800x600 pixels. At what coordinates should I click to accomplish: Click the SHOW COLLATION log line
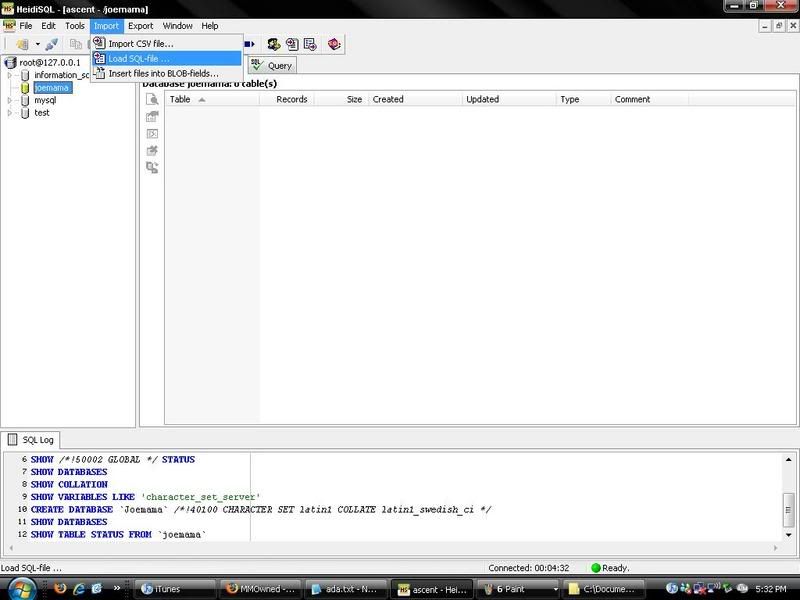(x=69, y=485)
